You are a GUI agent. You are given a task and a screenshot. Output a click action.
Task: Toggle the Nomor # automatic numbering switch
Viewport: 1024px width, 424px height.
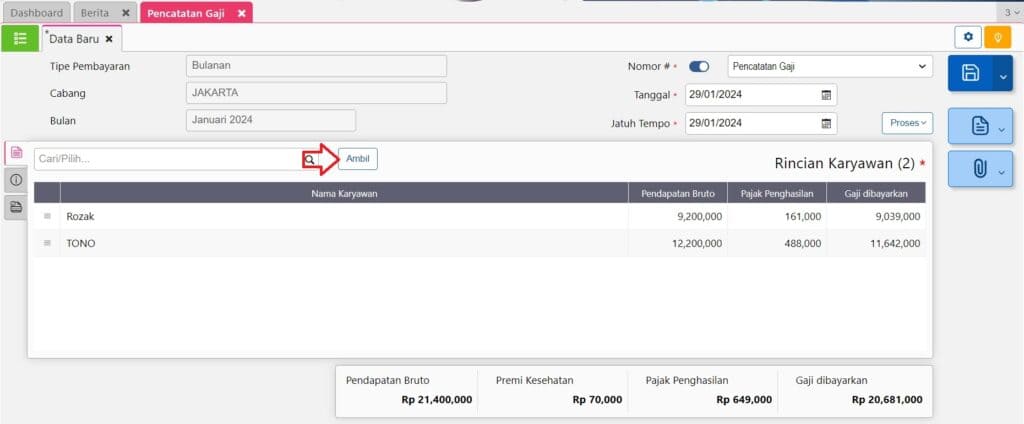(699, 67)
